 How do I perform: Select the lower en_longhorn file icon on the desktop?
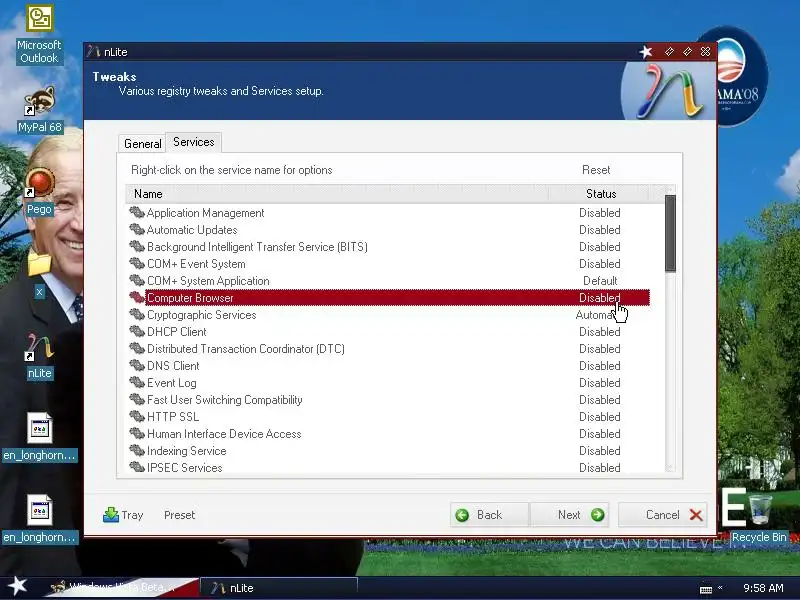coord(40,510)
